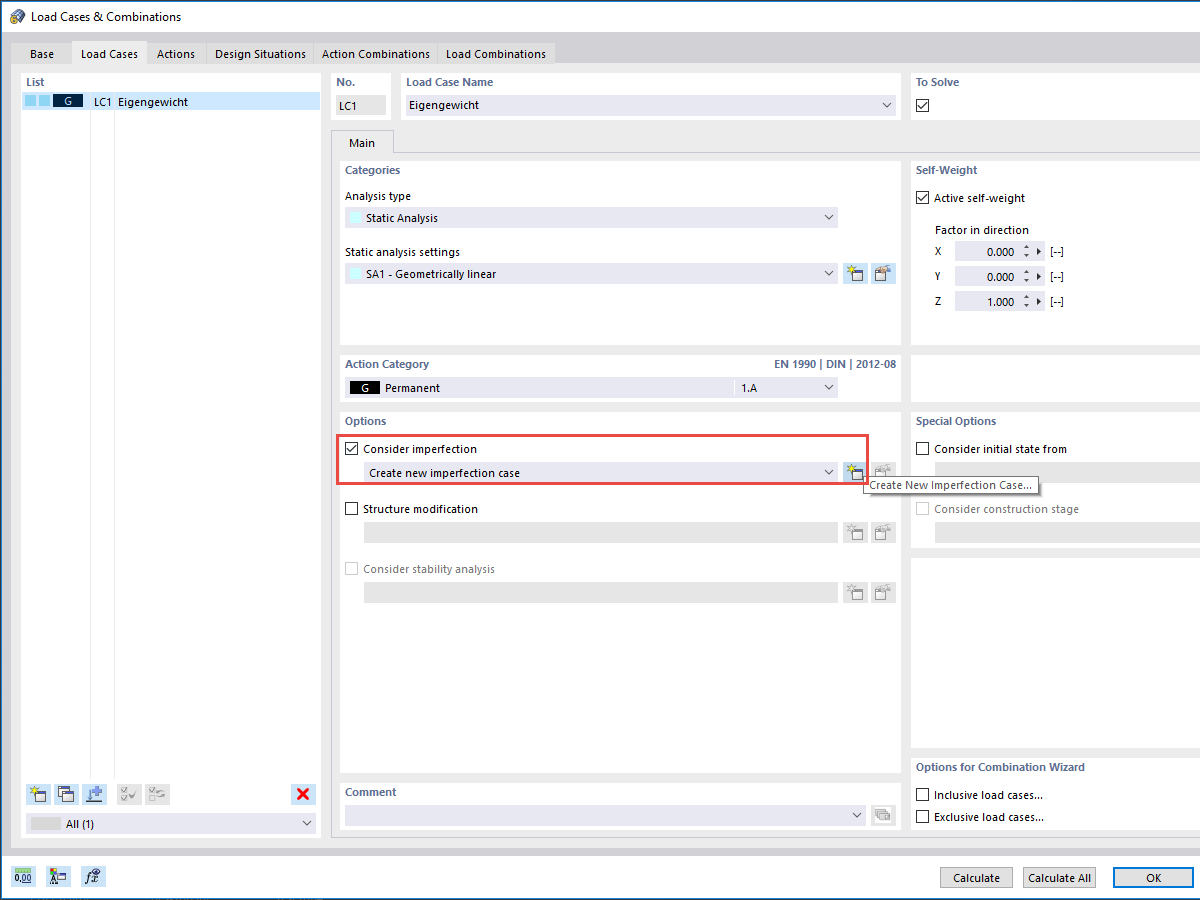Toggle Active self-weight checkbox
The width and height of the screenshot is (1200, 900).
click(923, 198)
